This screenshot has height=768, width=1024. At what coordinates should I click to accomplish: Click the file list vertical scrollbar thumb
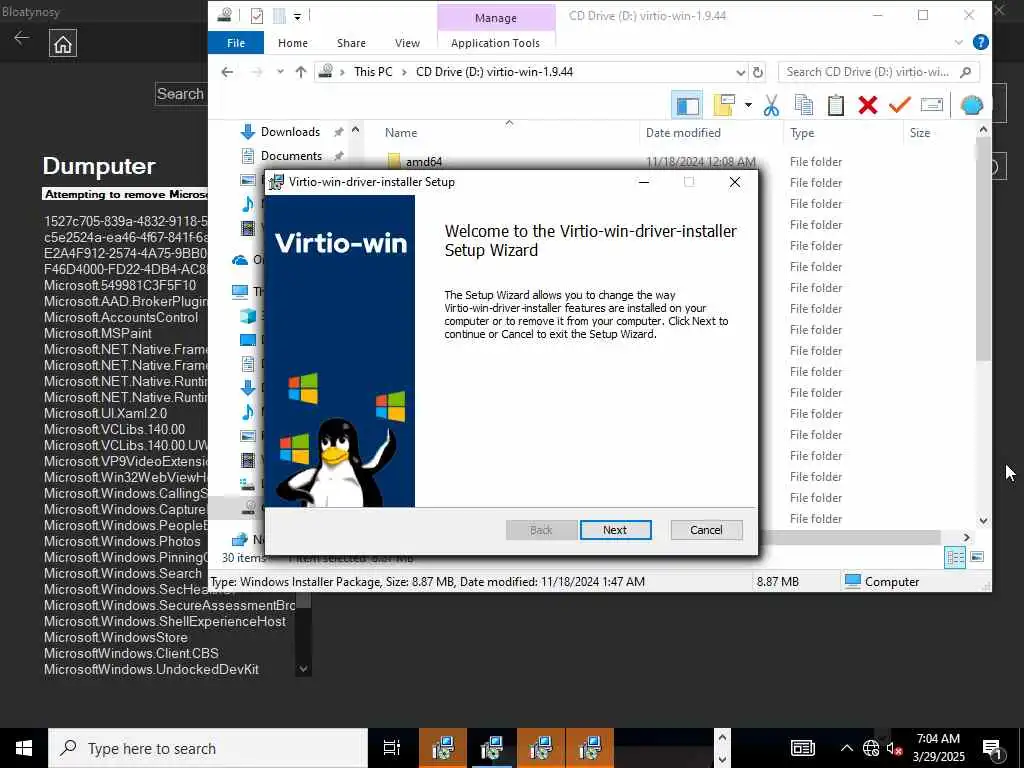pyautogui.click(x=984, y=249)
